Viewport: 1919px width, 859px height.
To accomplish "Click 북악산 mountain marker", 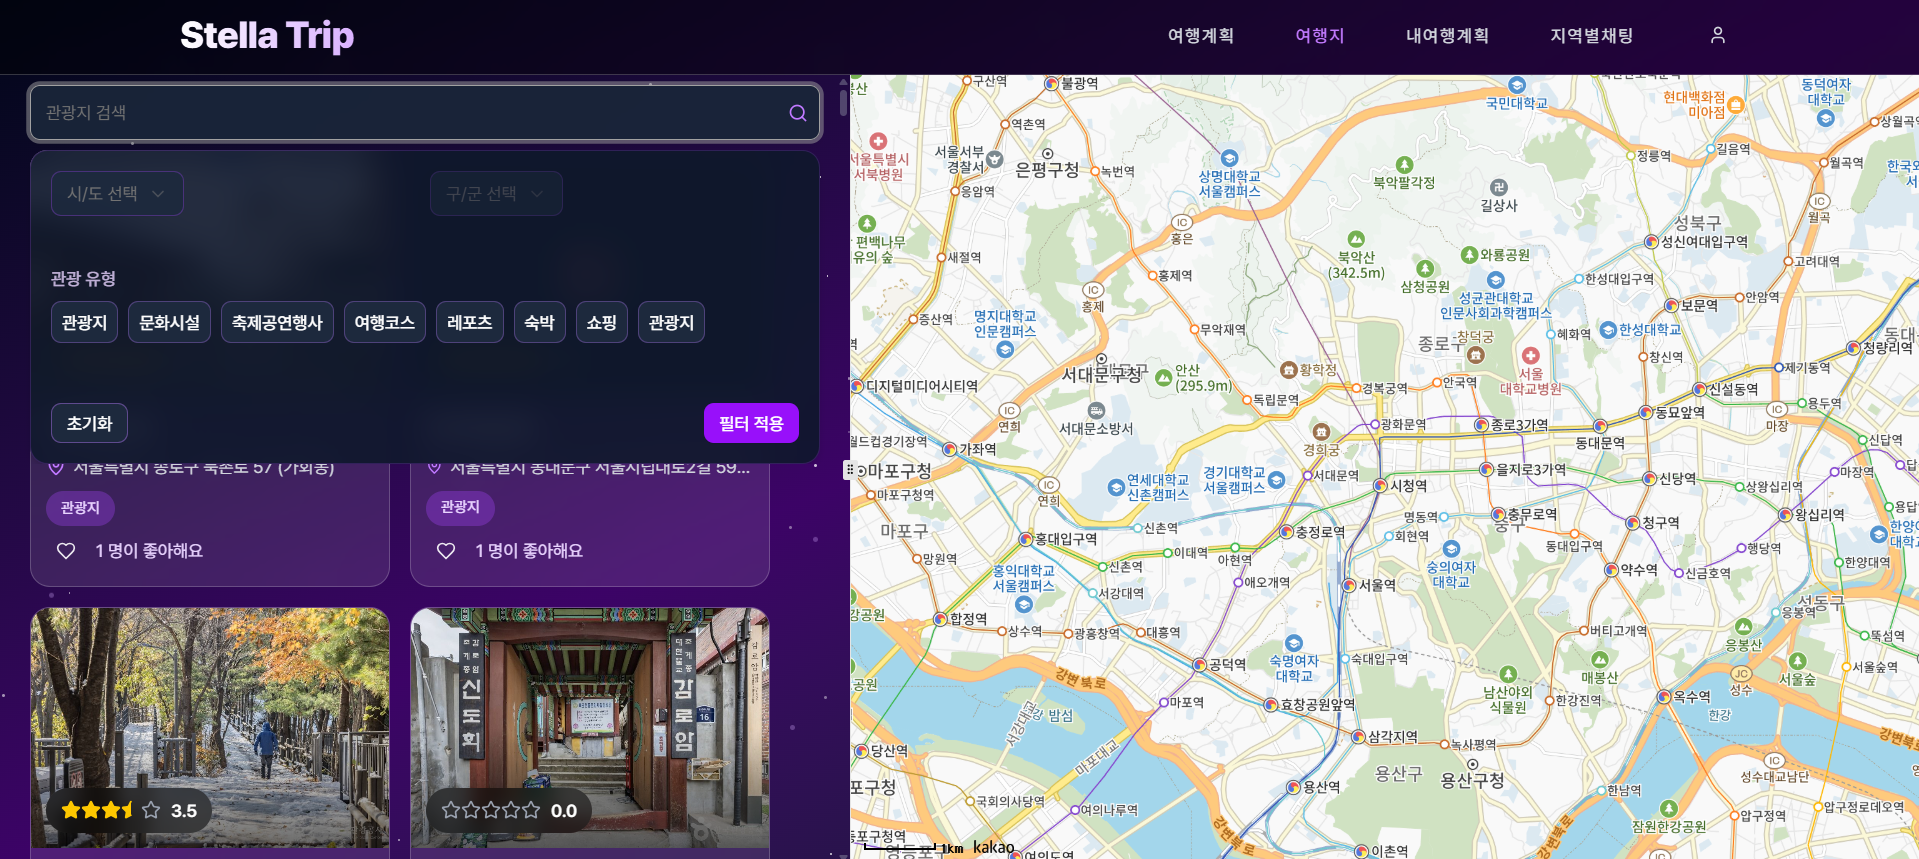I will 1356,240.
